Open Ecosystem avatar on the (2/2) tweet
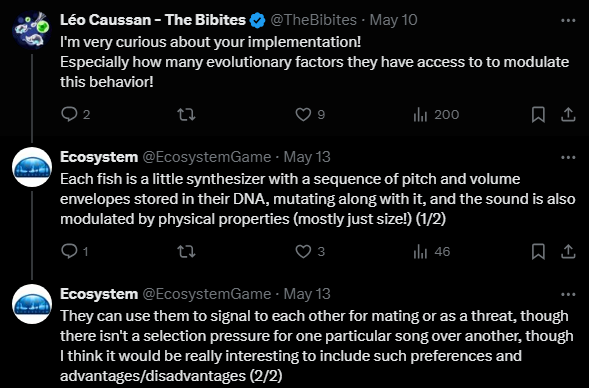The width and height of the screenshot is (589, 388). (x=32, y=304)
